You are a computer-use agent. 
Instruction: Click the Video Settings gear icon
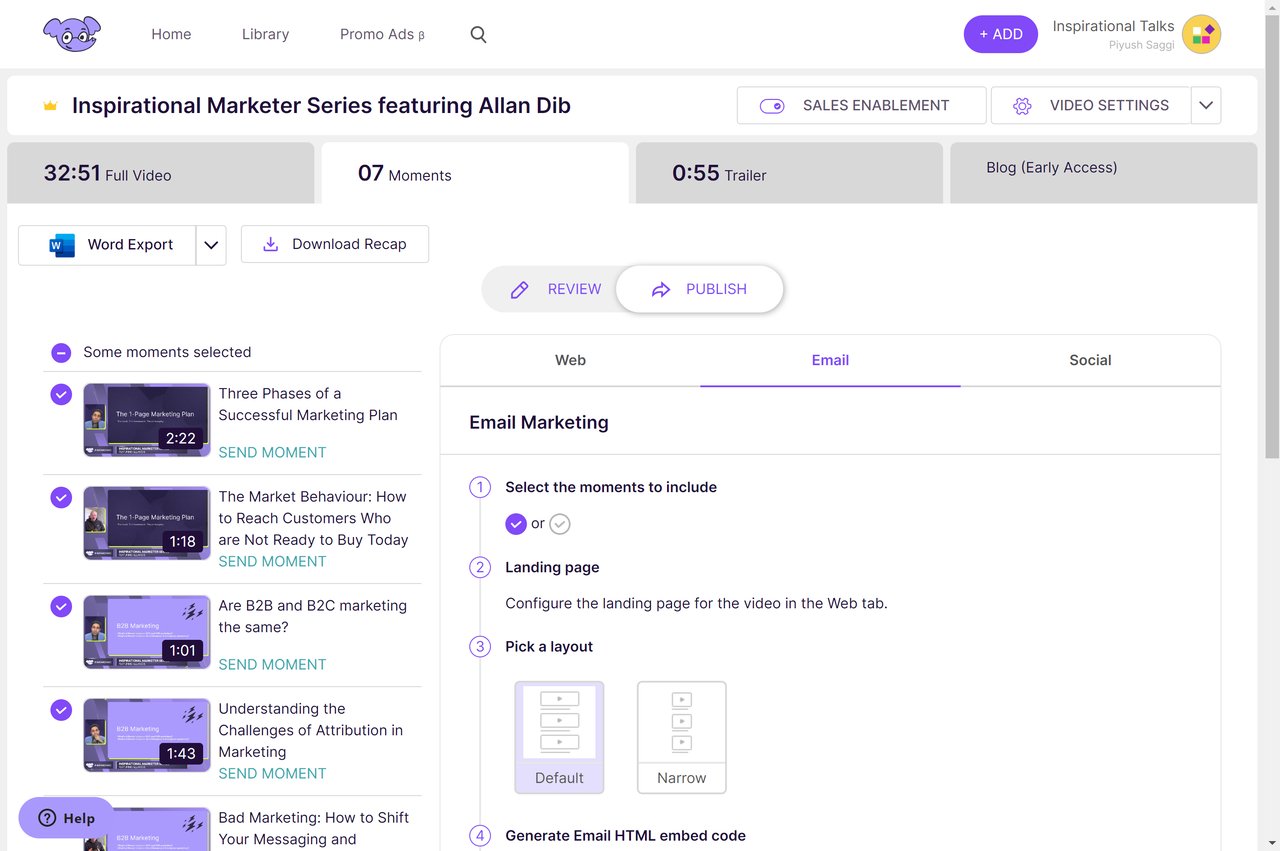[1021, 106]
